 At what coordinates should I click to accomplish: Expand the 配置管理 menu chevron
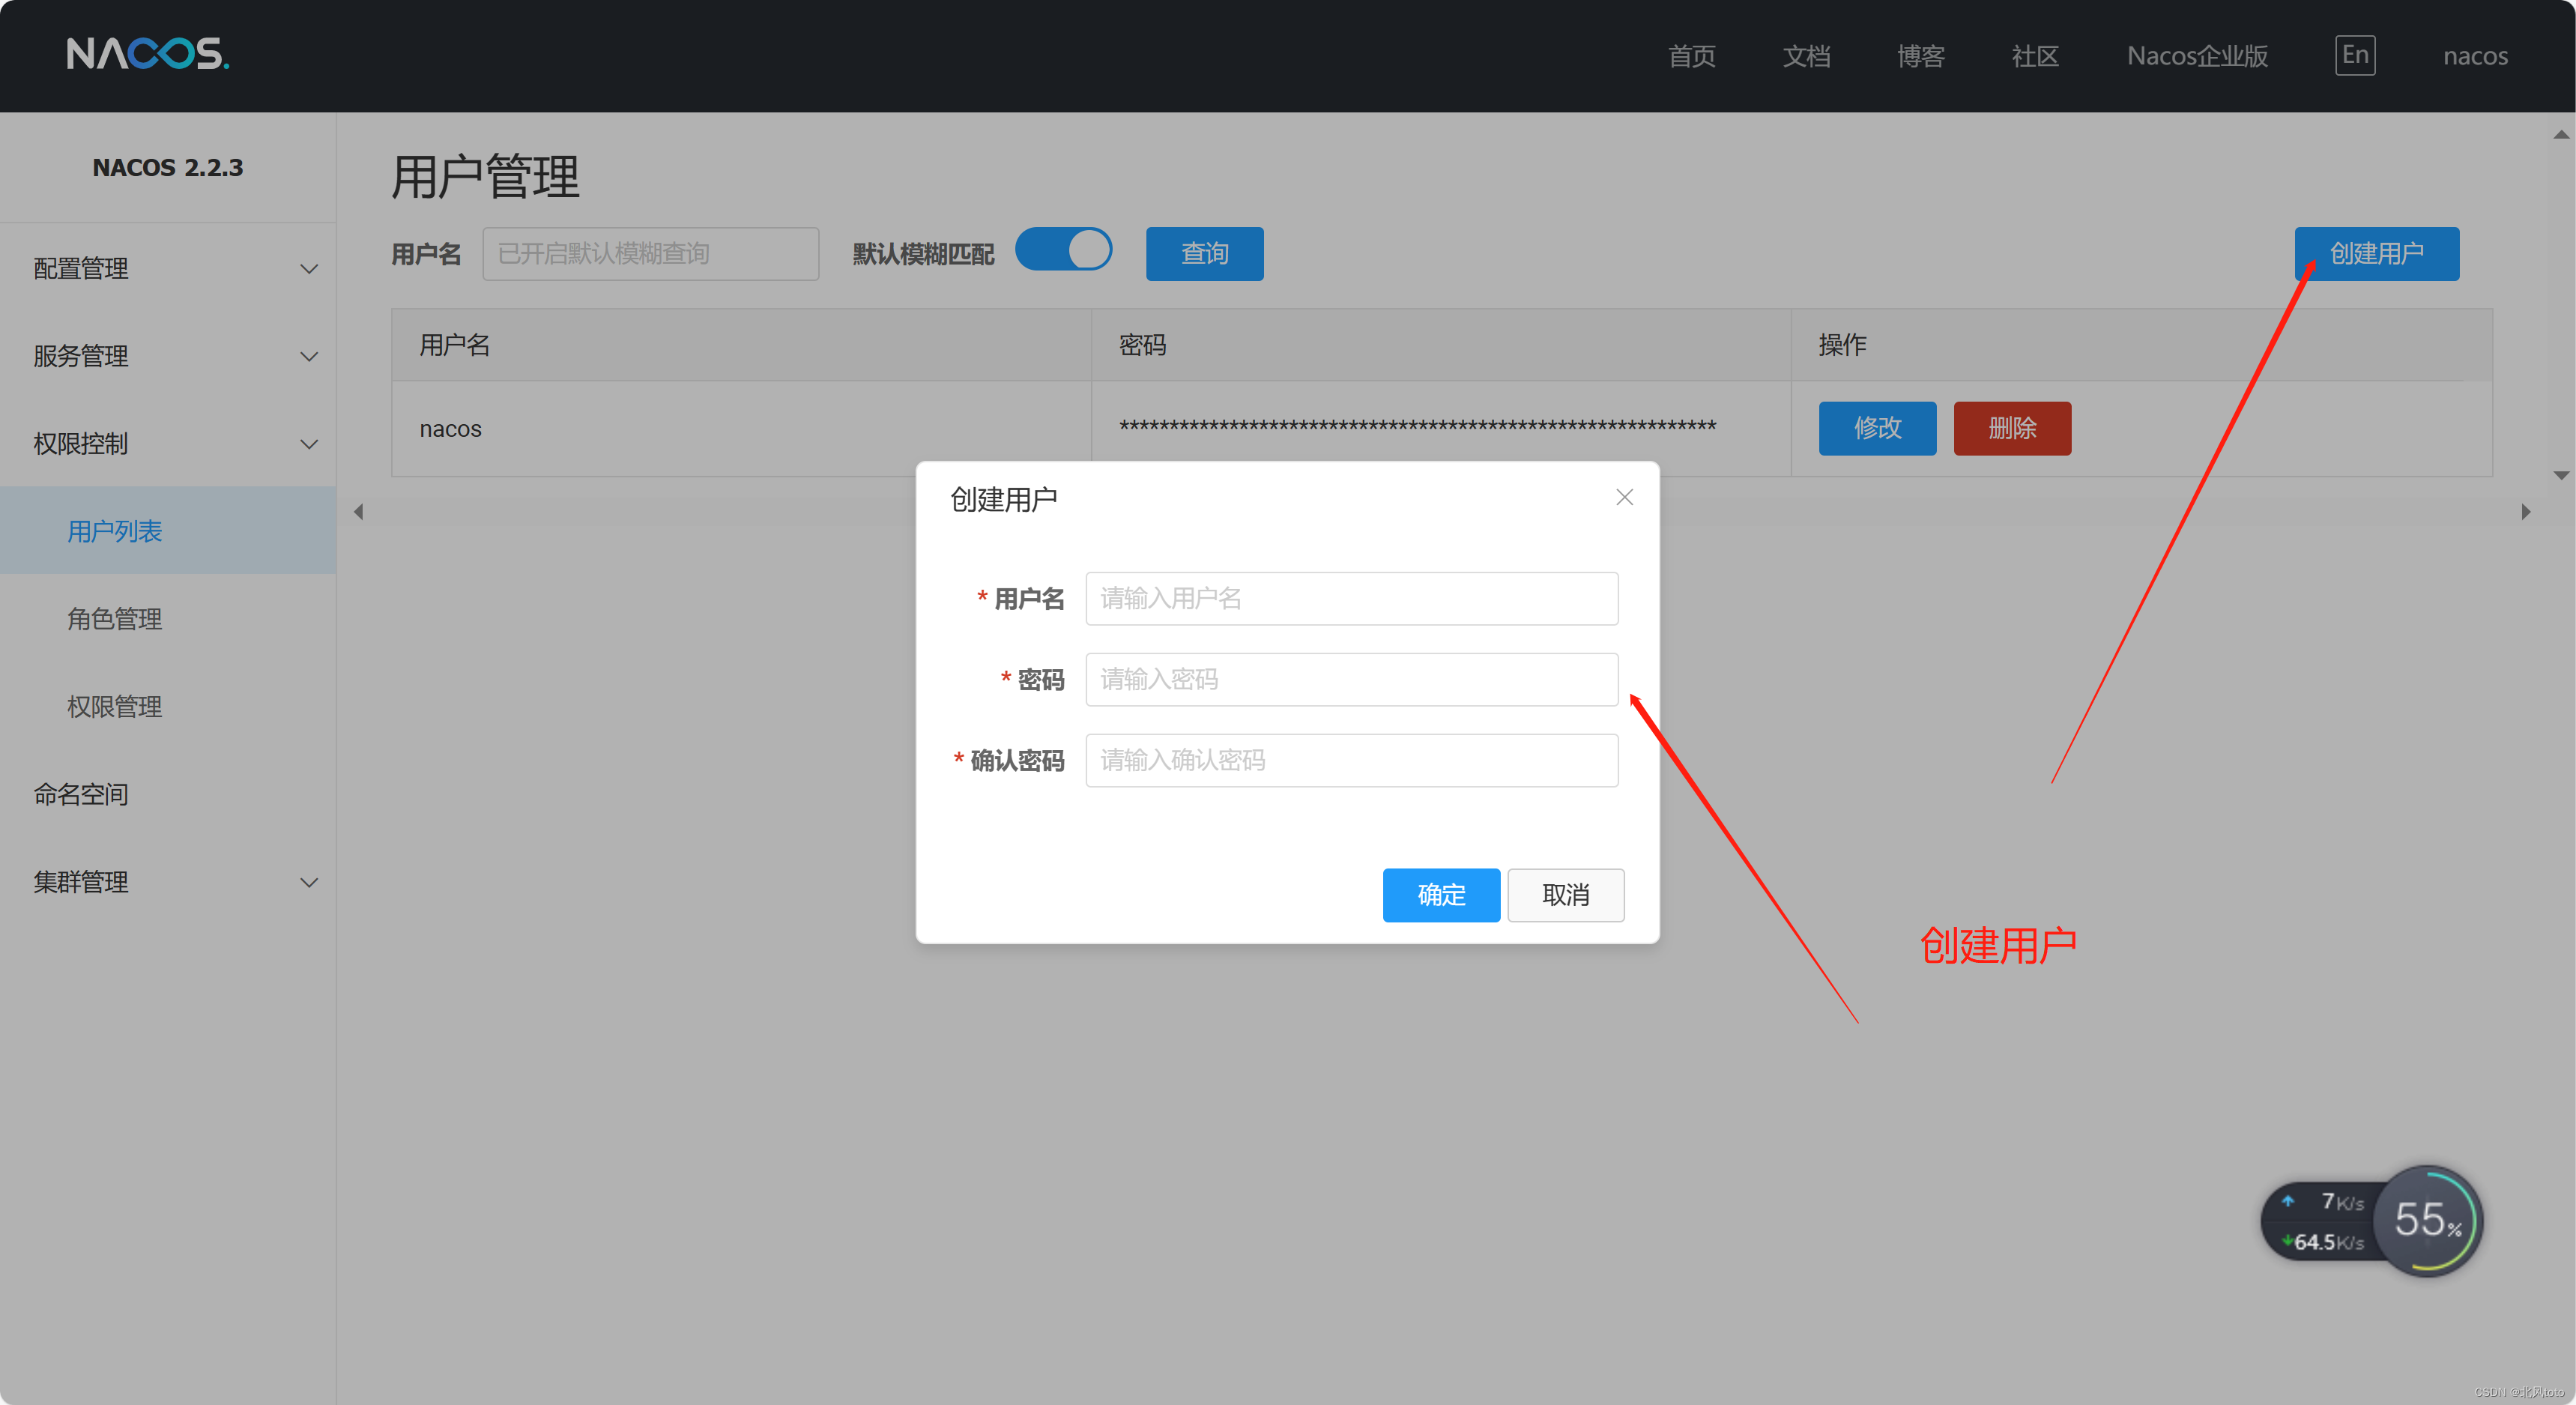309,269
